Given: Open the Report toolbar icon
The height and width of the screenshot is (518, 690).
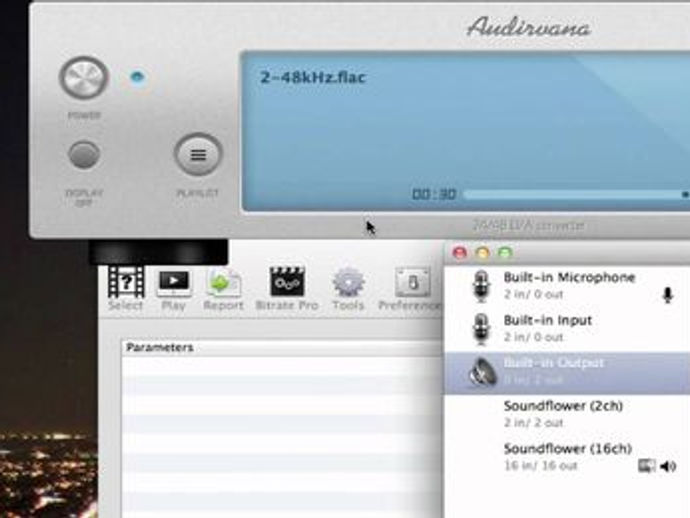Looking at the screenshot, I should [x=224, y=283].
